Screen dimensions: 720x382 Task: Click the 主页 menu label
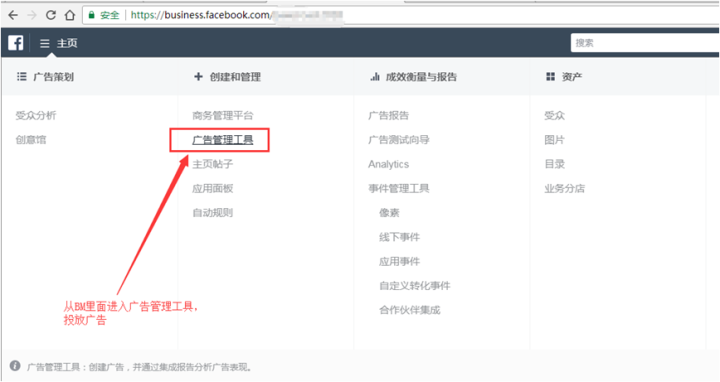tap(67, 43)
